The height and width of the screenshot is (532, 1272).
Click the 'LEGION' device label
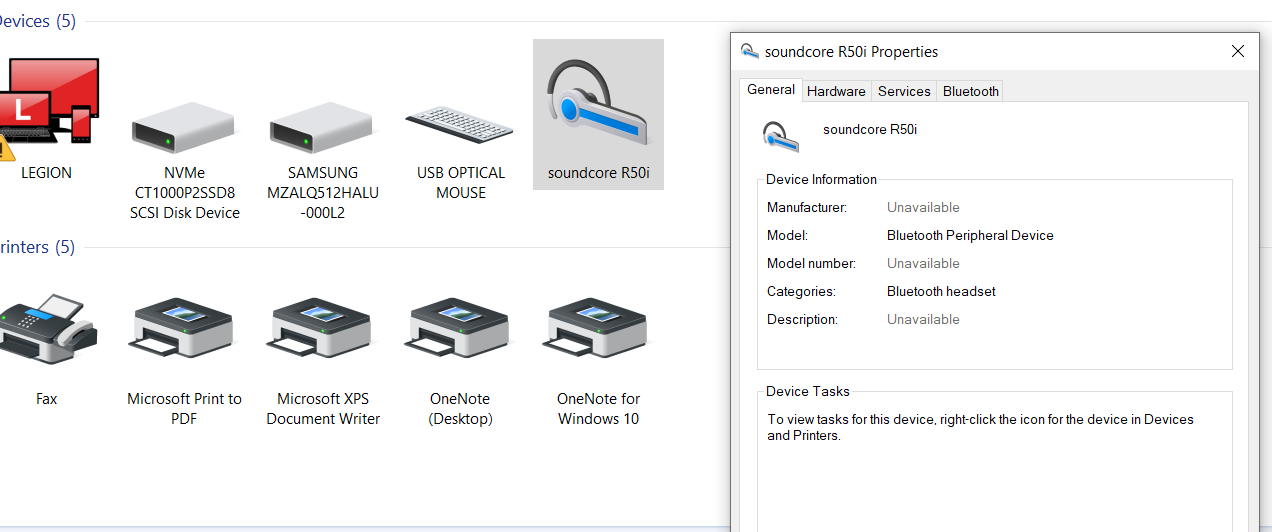47,173
